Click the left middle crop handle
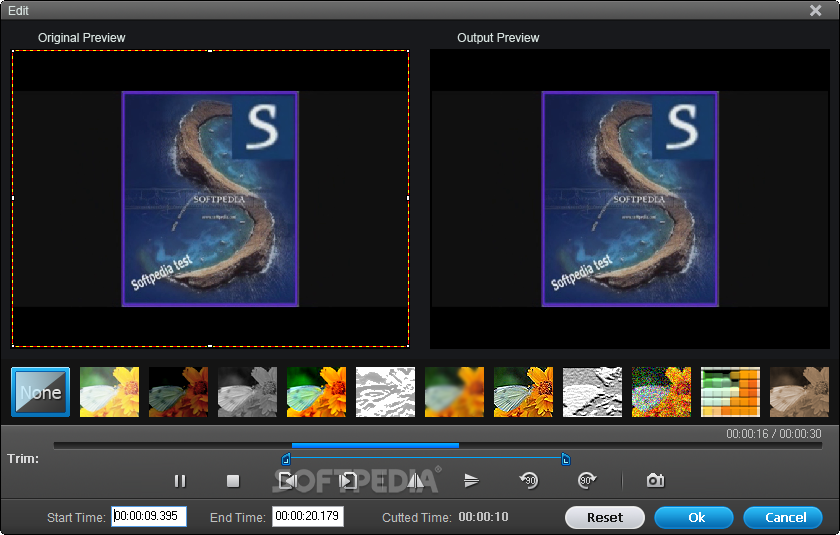This screenshot has height=535, width=840. pyautogui.click(x=12, y=198)
